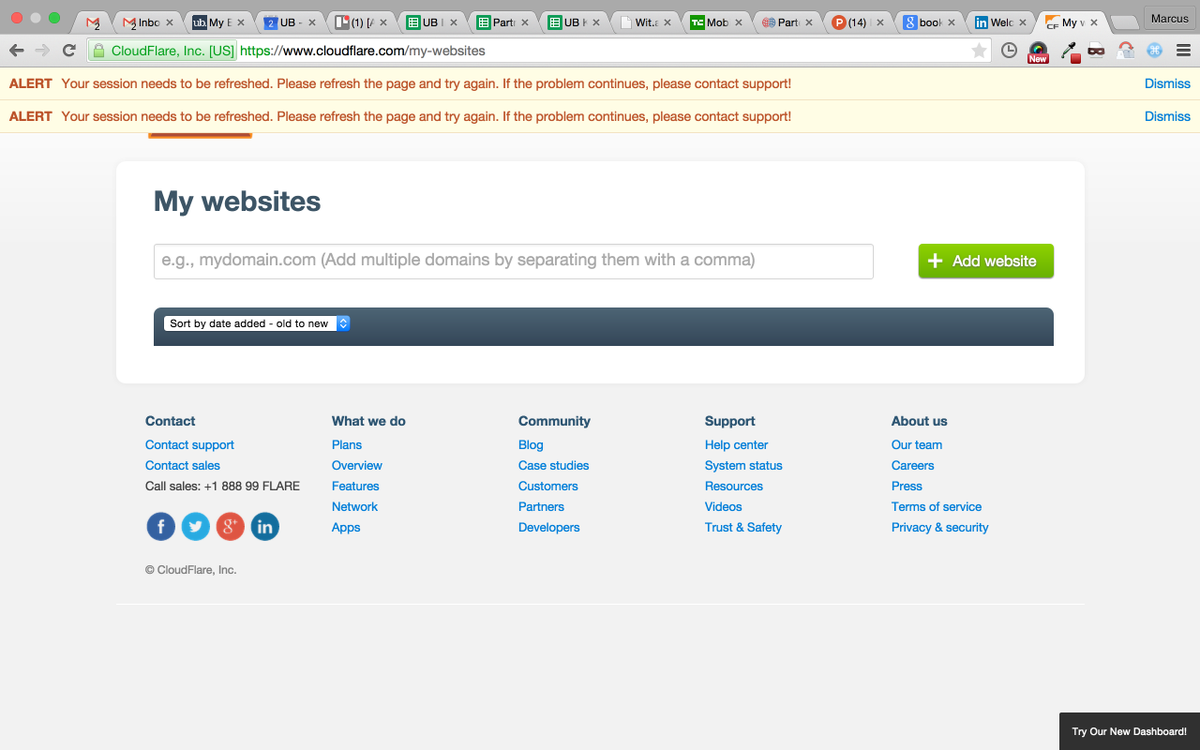Open Contact support link
1200x750 pixels.
(190, 445)
